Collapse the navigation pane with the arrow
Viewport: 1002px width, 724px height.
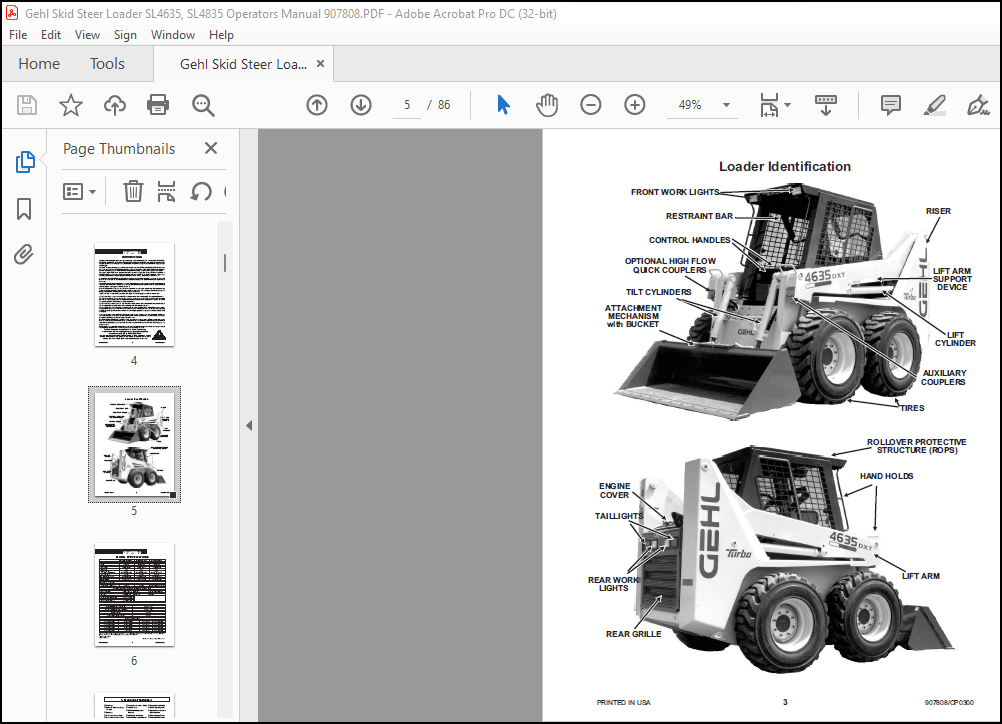tap(249, 426)
